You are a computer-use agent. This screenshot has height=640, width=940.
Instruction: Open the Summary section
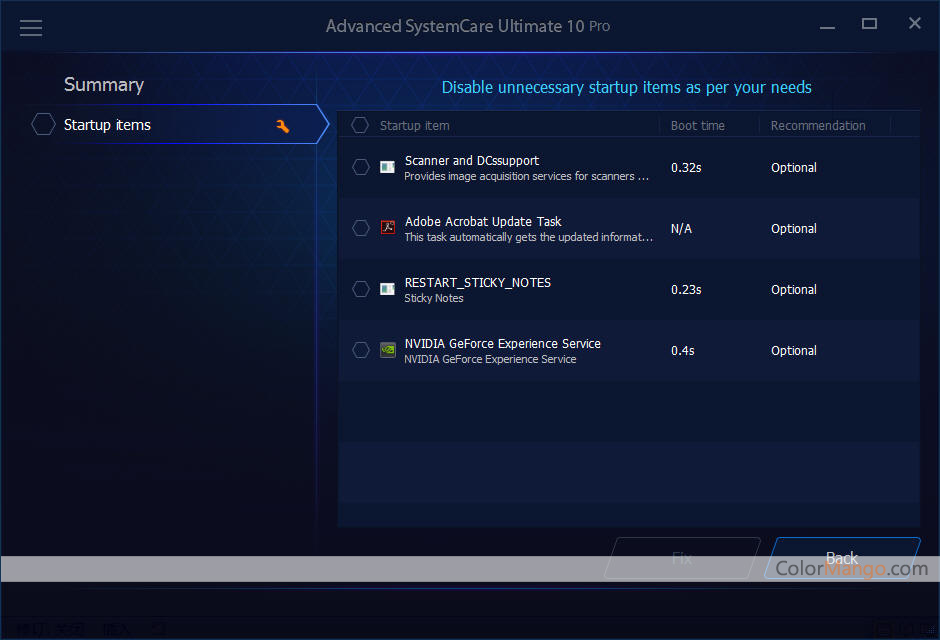[x=104, y=84]
